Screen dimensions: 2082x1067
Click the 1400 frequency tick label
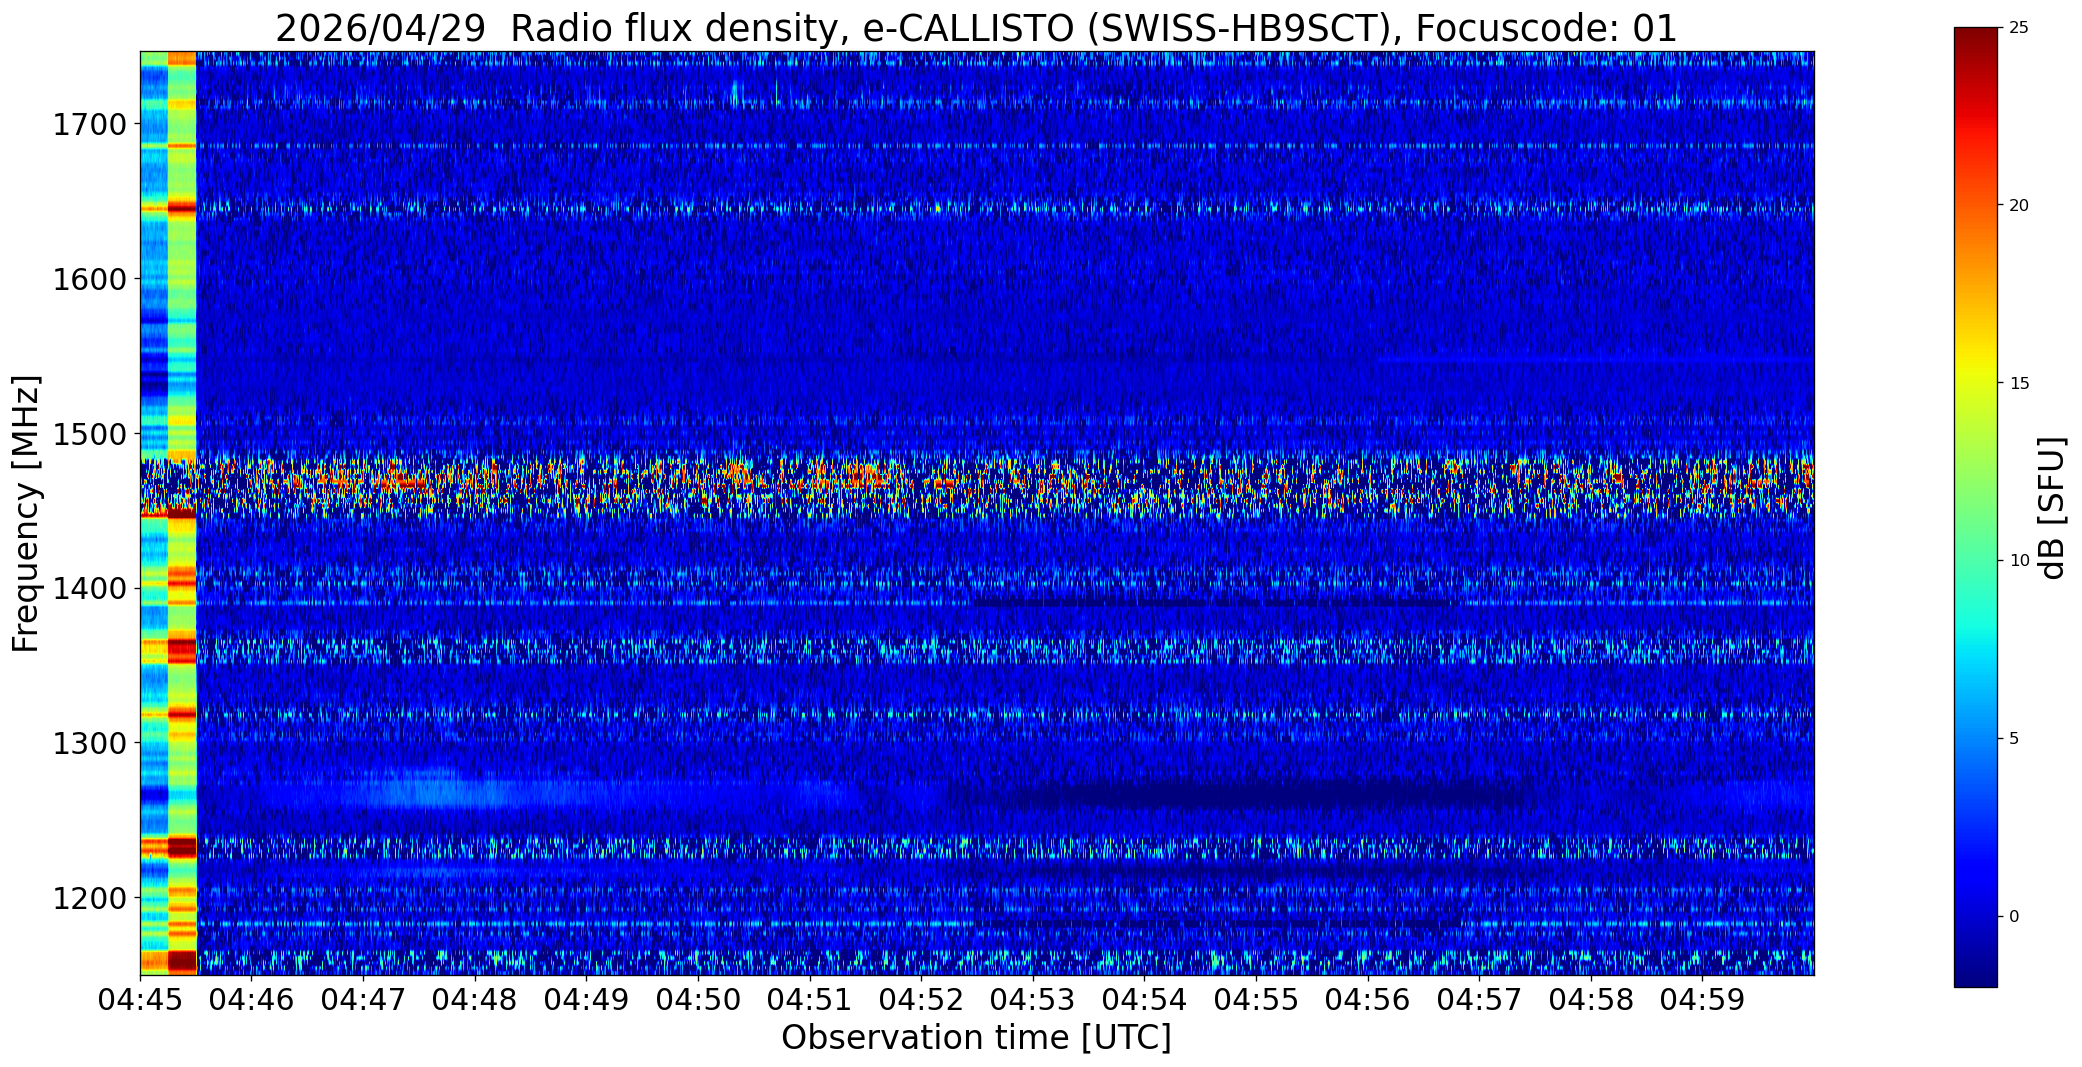coord(89,588)
